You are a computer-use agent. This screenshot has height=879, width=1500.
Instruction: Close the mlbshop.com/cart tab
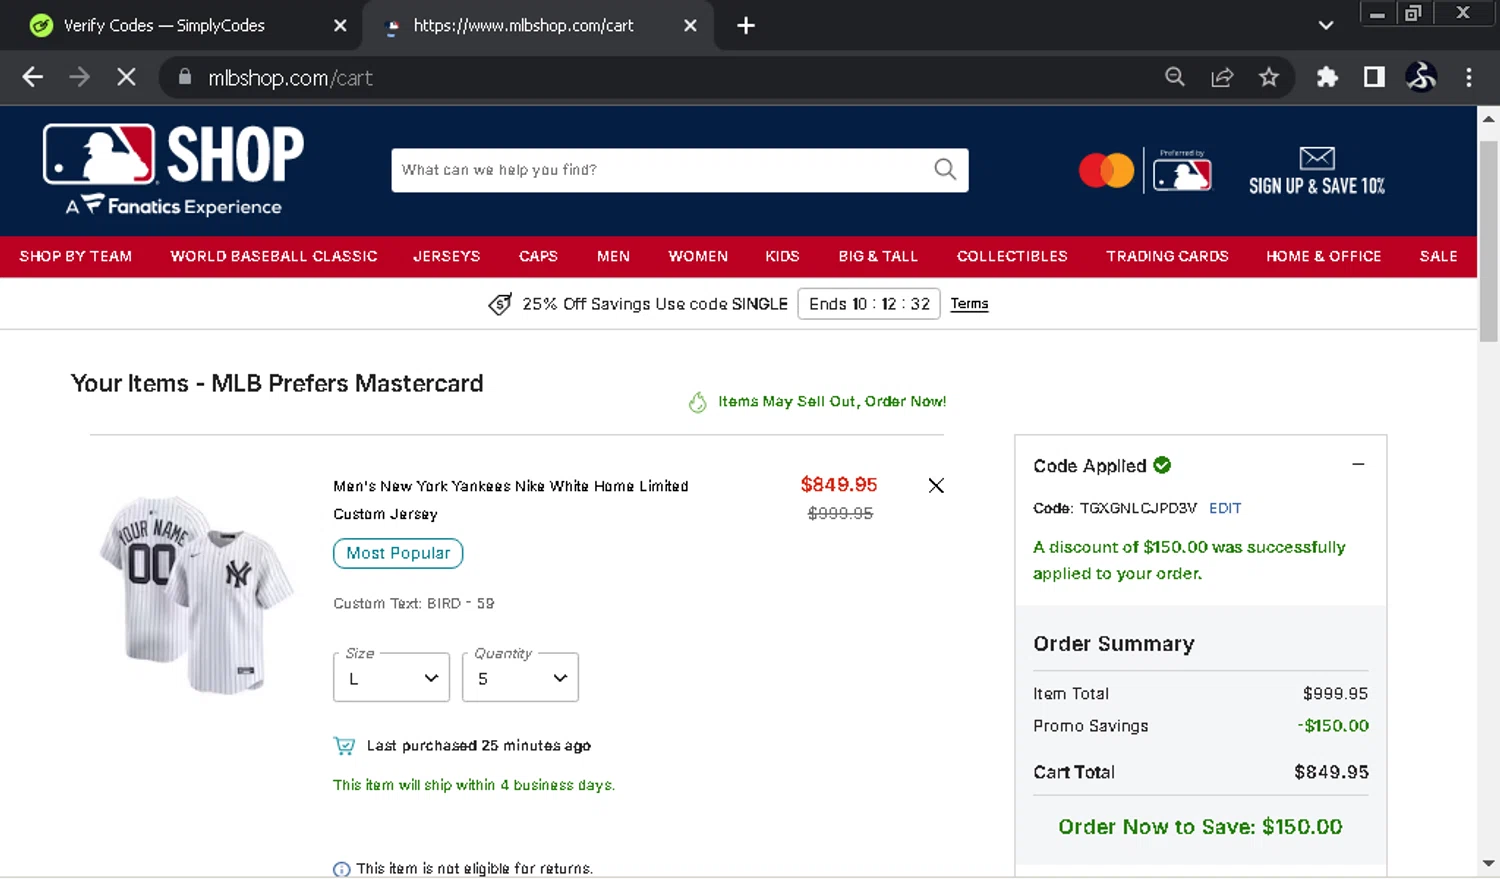690,26
